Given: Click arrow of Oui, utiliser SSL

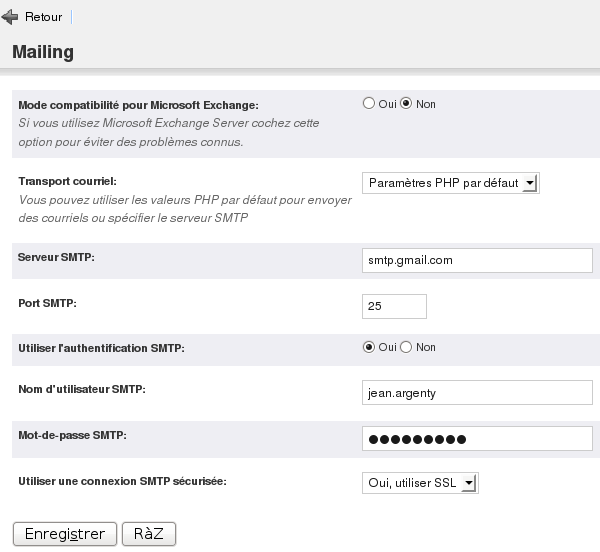Looking at the screenshot, I should pos(469,483).
